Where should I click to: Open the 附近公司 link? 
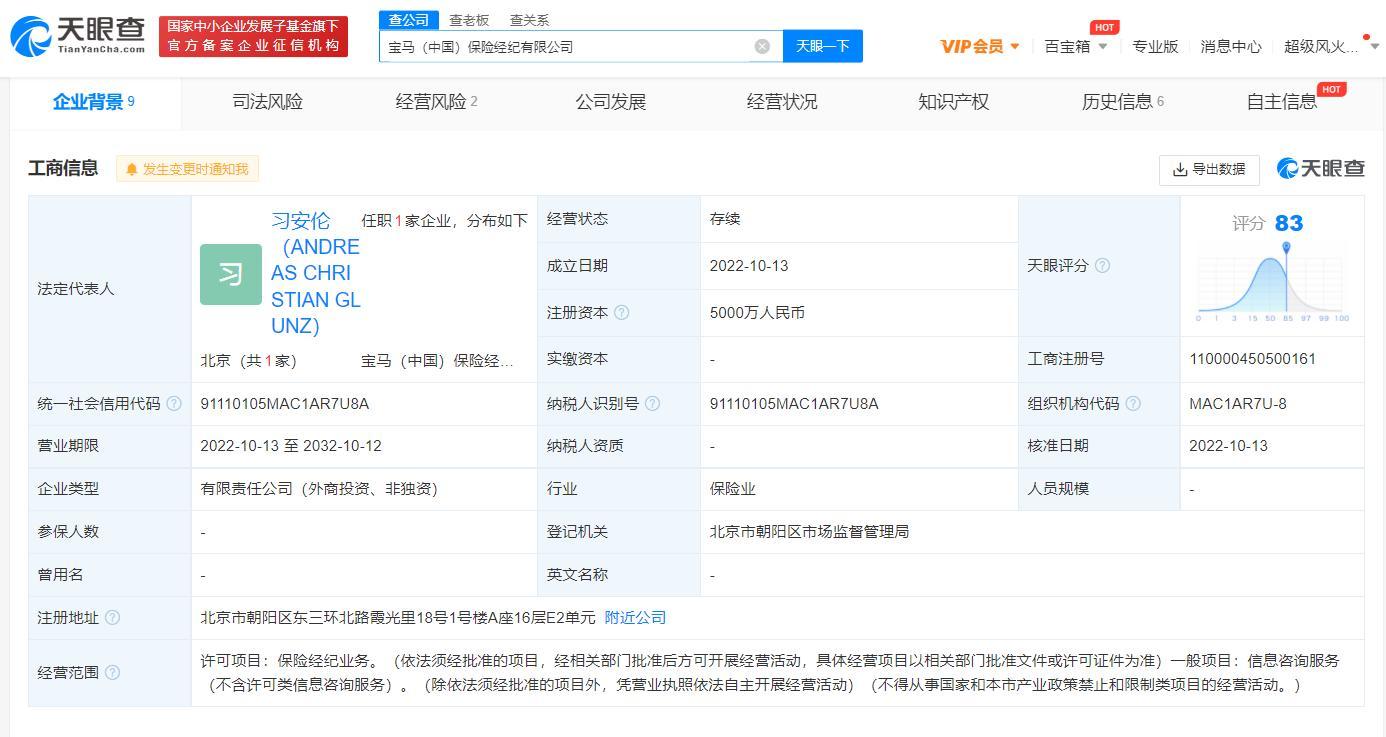635,618
